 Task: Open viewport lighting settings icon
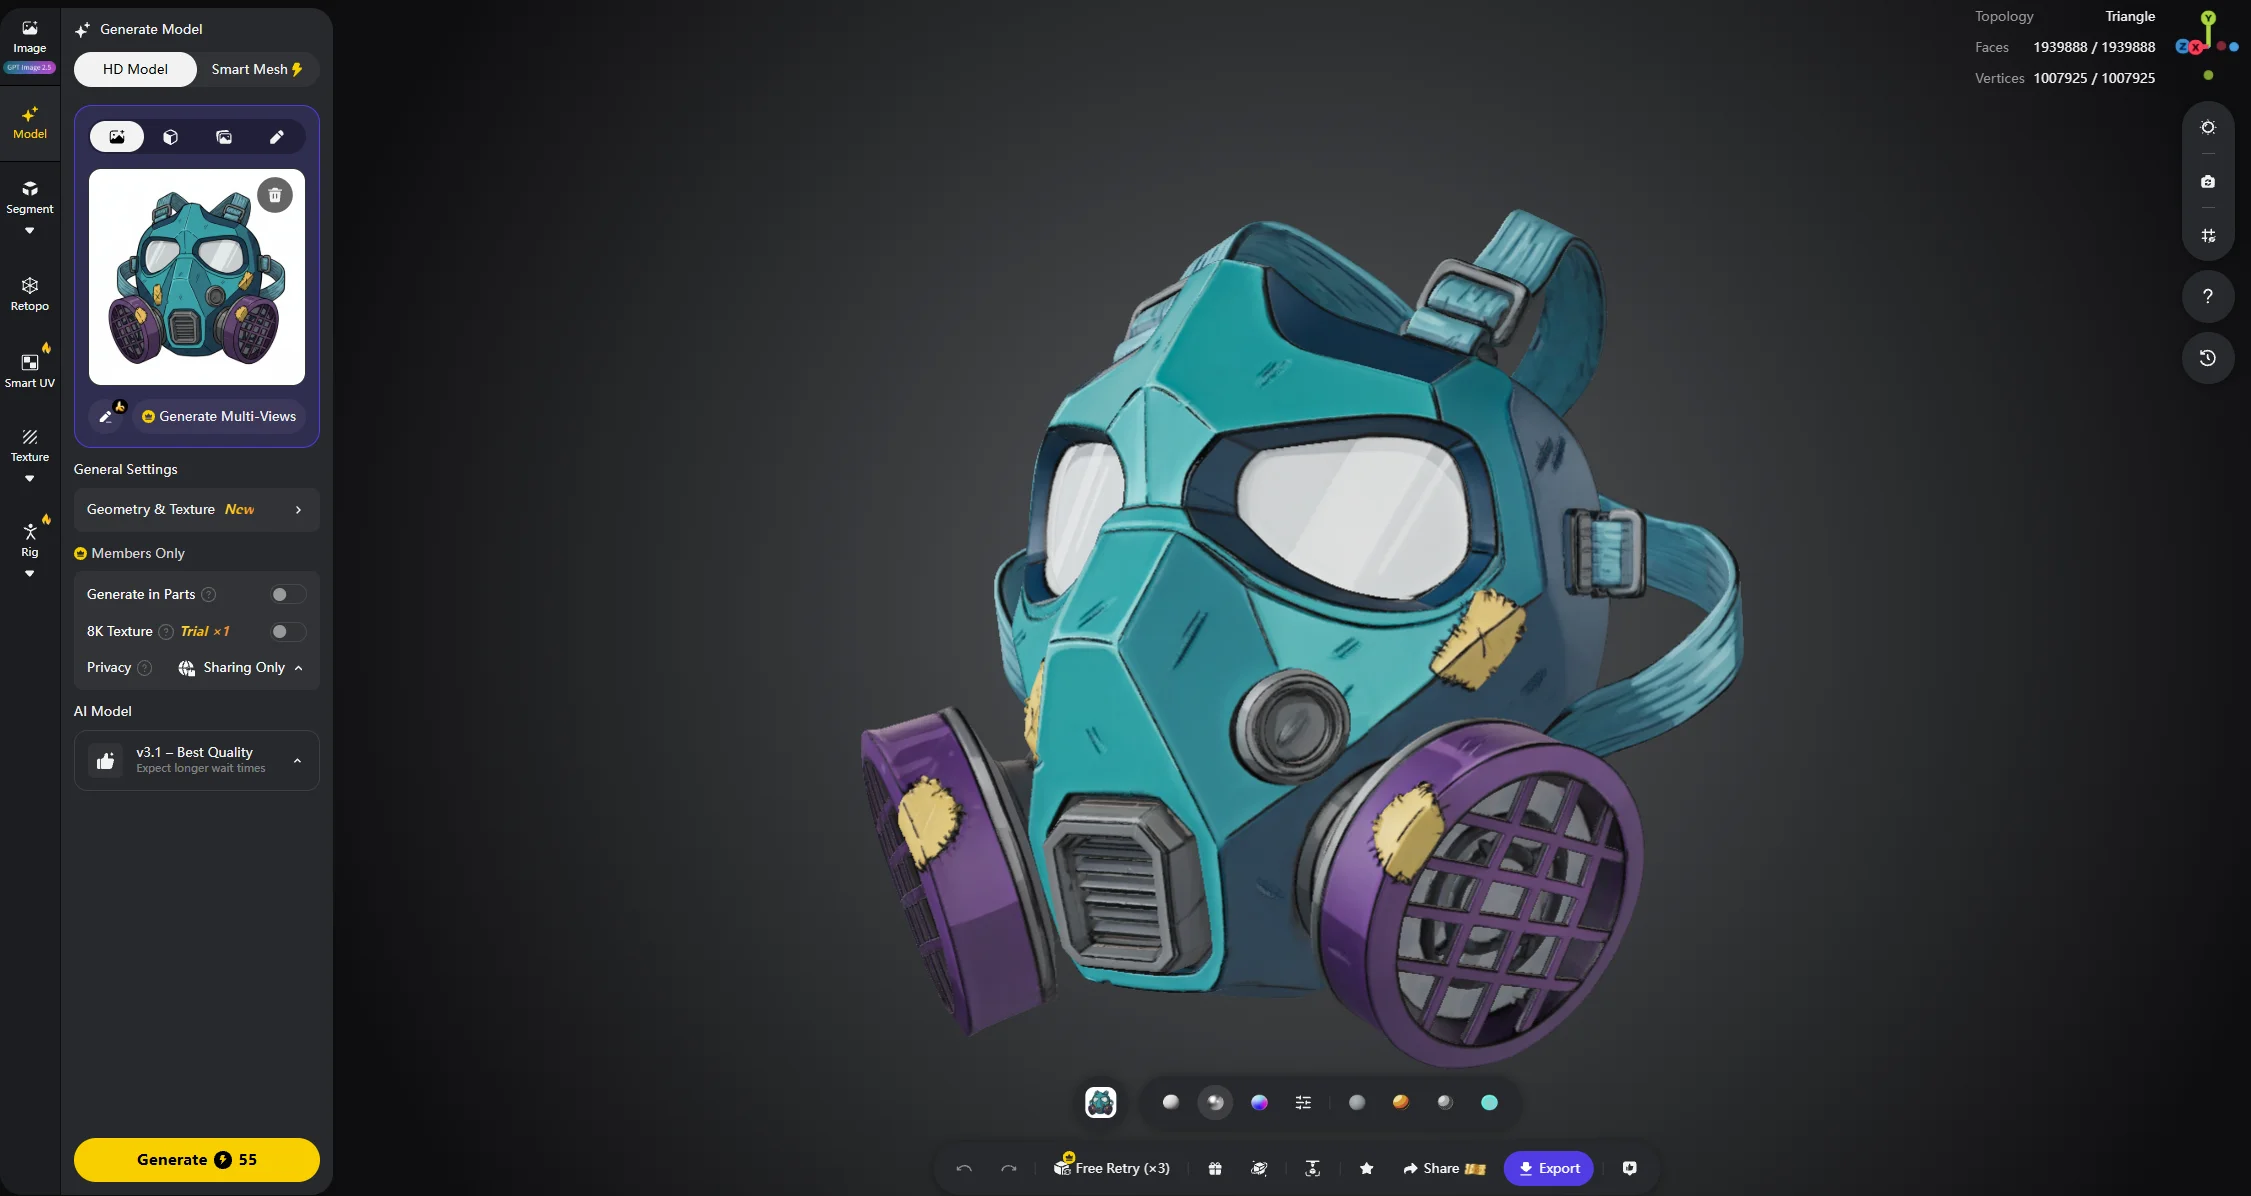(x=2208, y=128)
